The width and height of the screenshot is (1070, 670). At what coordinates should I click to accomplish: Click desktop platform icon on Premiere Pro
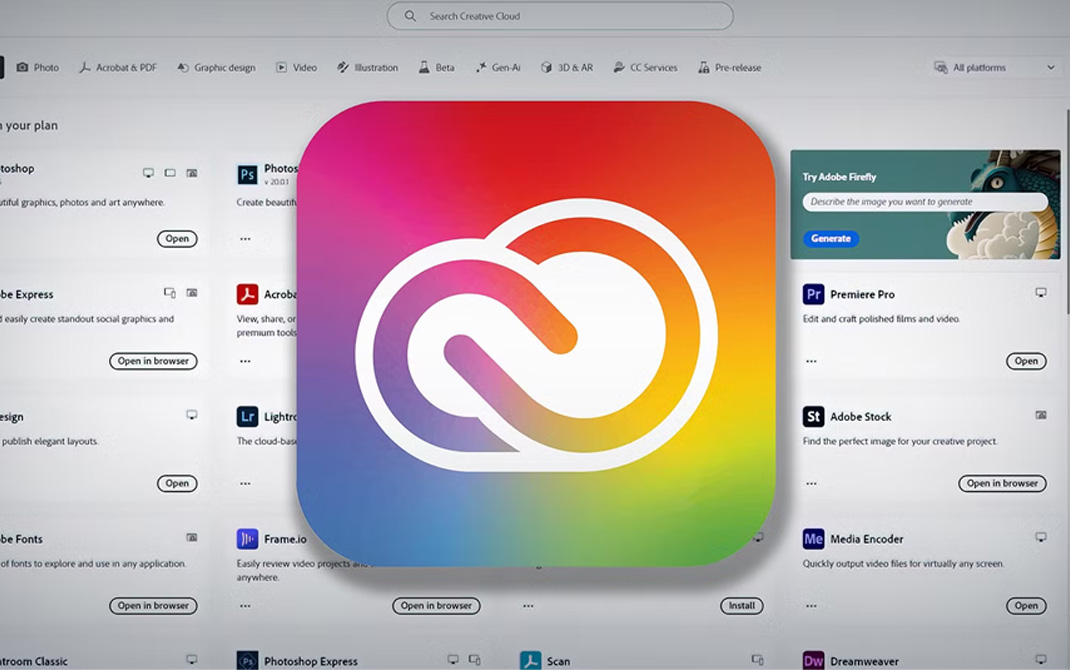[1041, 293]
